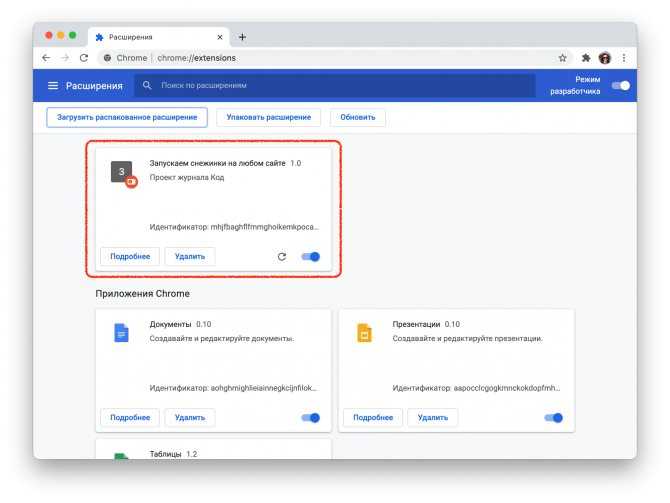This screenshot has height=503, width=670.
Task: Click the search magnifier icon
Action: click(147, 85)
